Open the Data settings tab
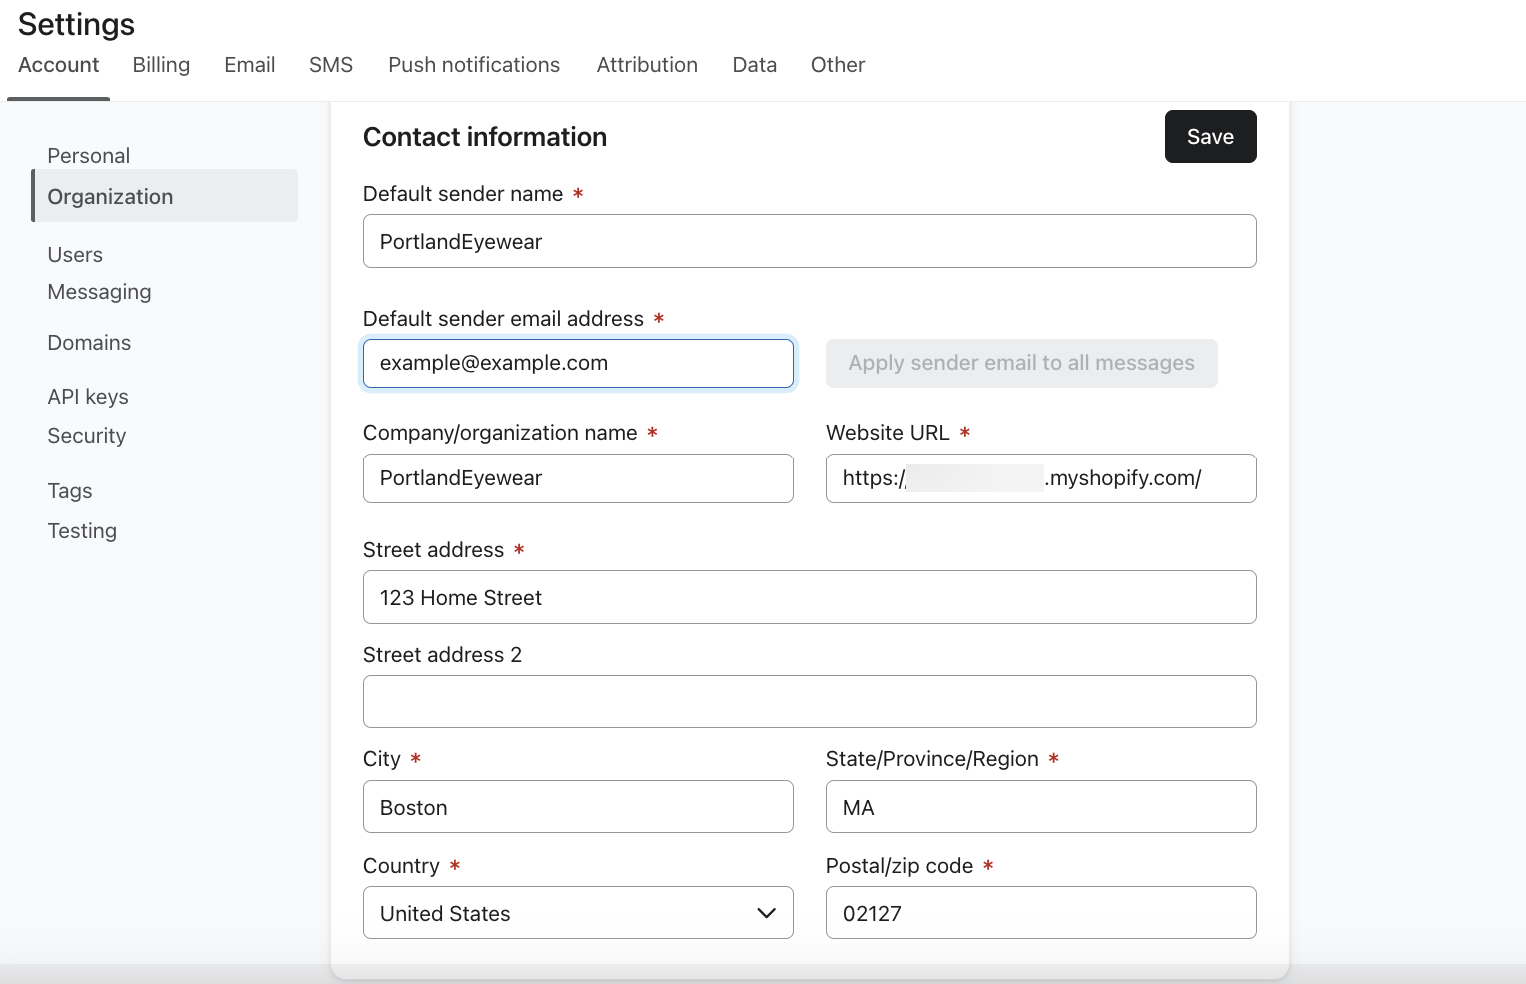1526x984 pixels. click(x=753, y=64)
